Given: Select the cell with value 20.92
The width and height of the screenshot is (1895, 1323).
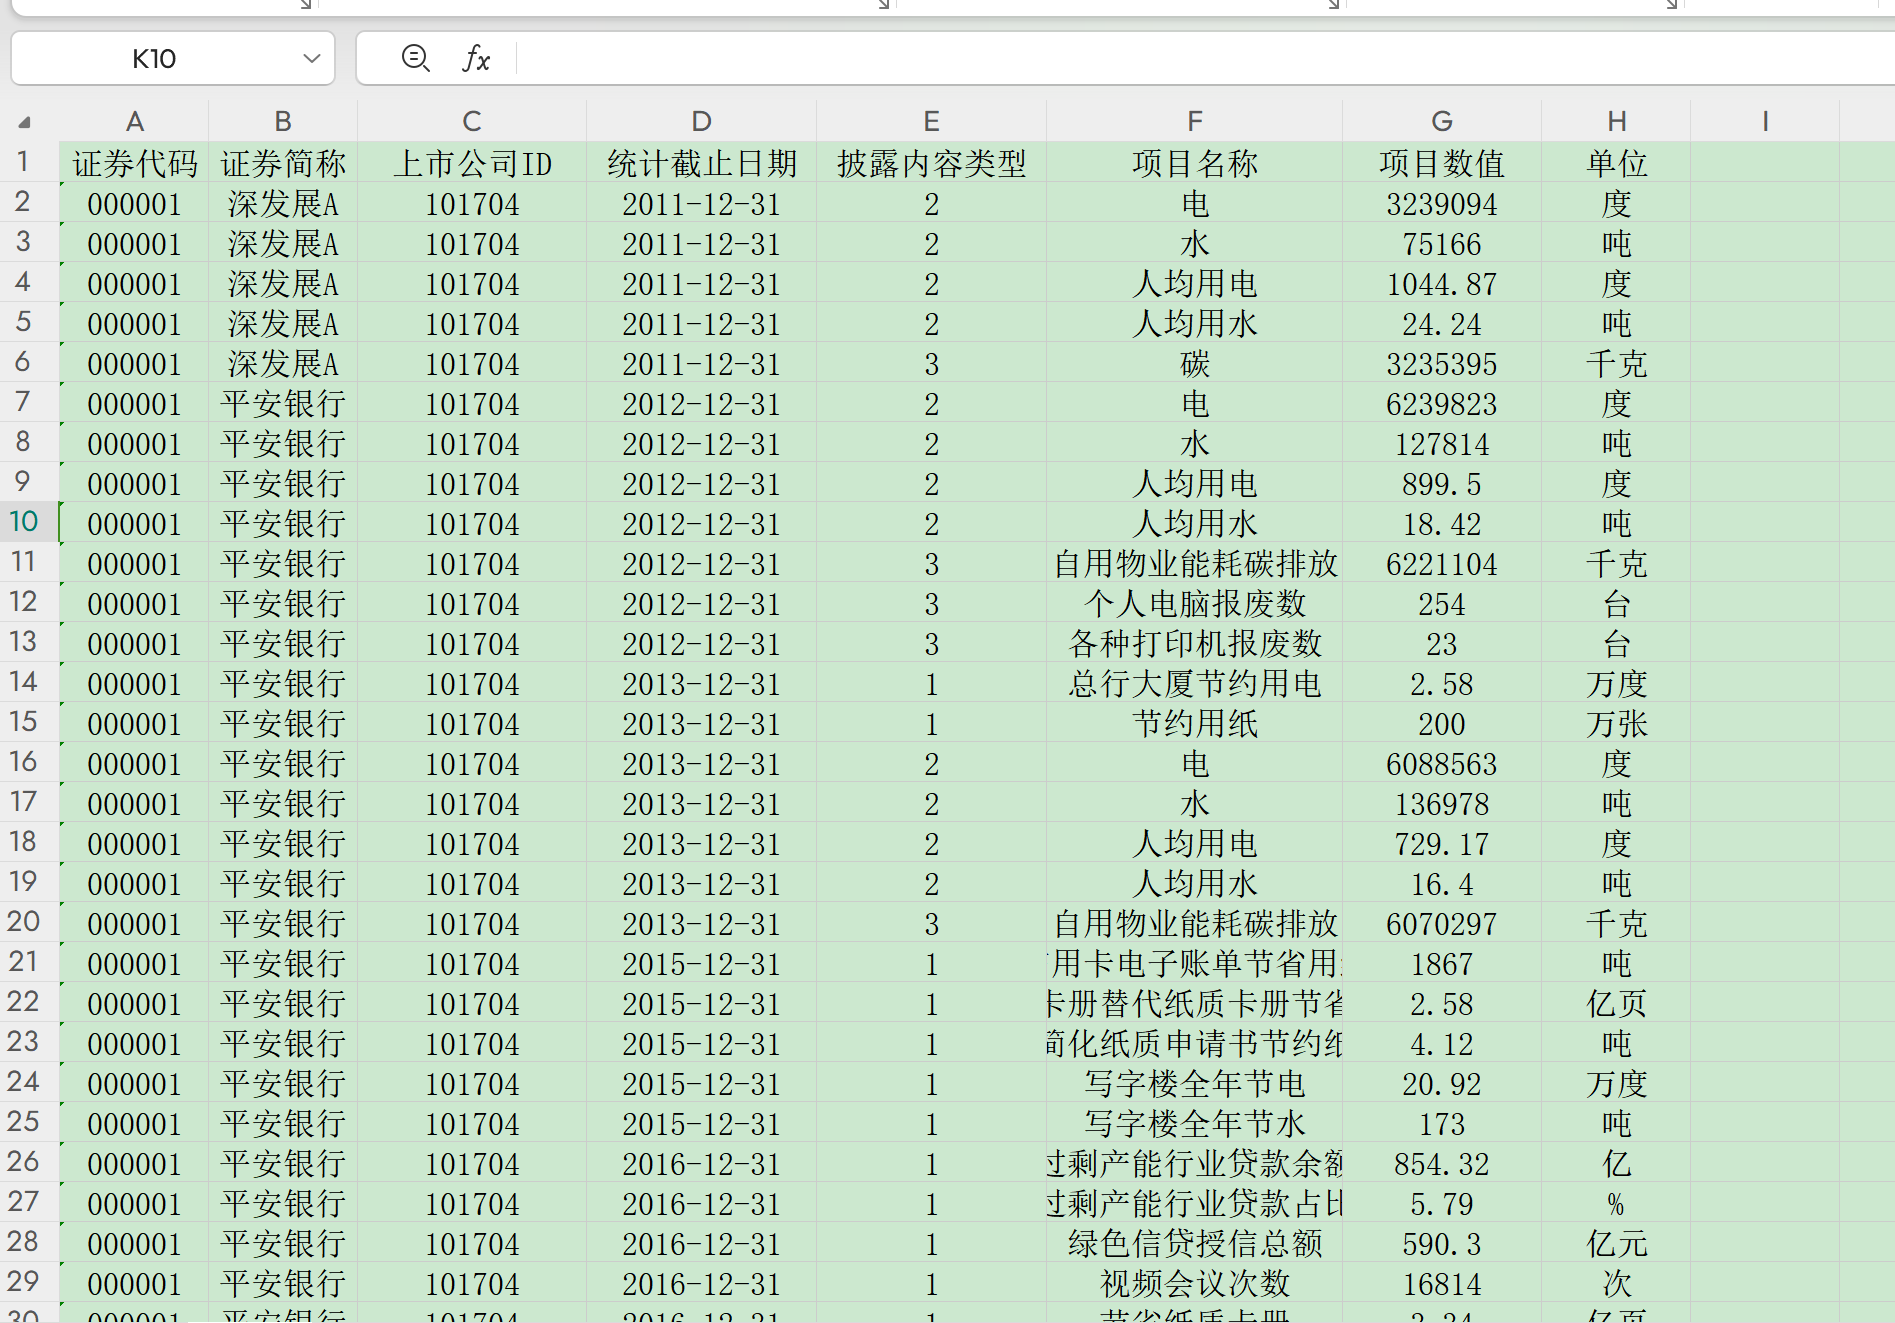Looking at the screenshot, I should (1442, 1083).
